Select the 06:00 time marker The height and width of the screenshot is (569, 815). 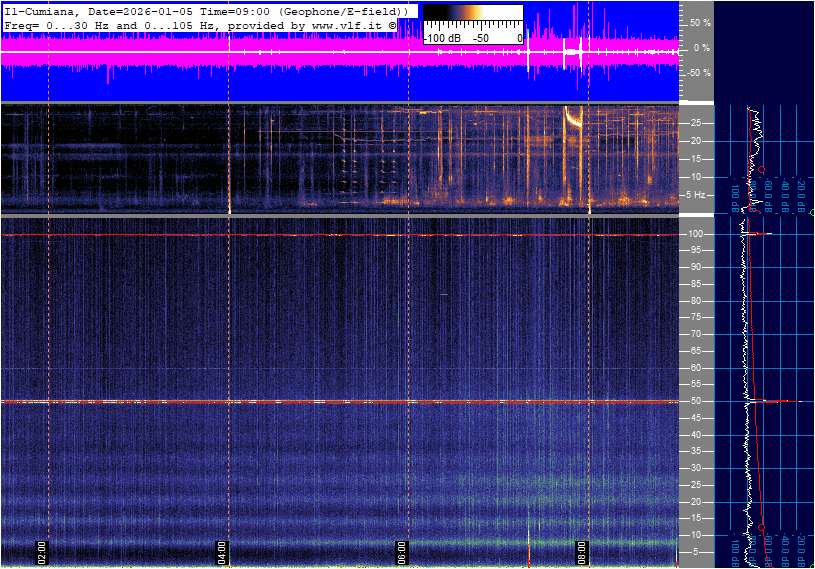[x=401, y=551]
